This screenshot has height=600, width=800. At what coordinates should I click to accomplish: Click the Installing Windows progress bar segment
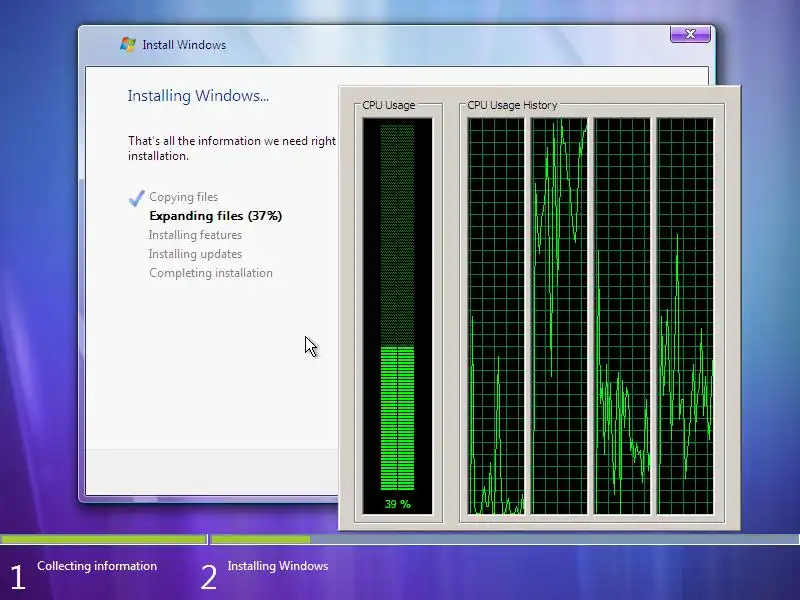[x=505, y=539]
